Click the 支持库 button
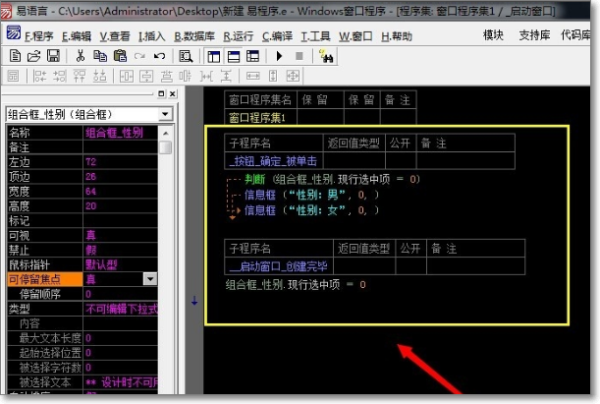 coord(534,35)
